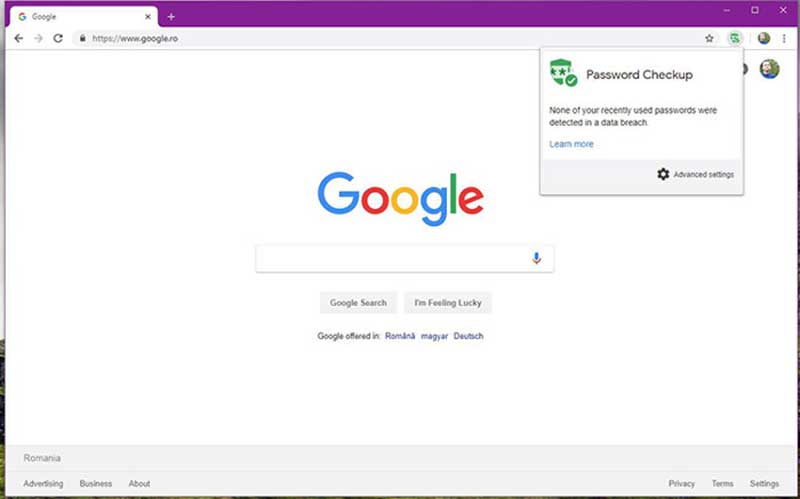Select the Google tab

84,17
